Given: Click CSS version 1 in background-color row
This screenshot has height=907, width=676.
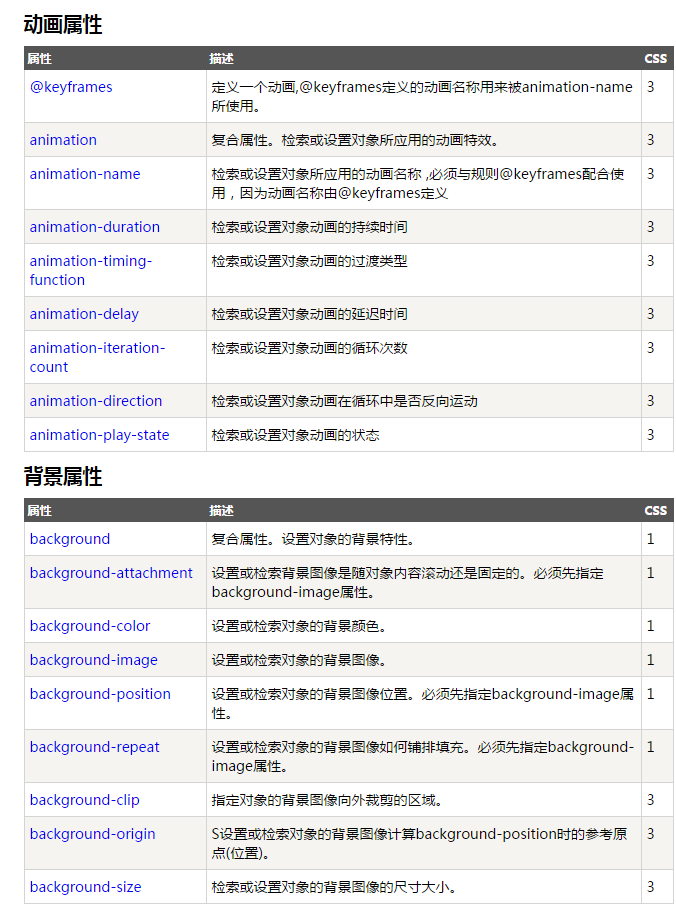Looking at the screenshot, I should (651, 626).
